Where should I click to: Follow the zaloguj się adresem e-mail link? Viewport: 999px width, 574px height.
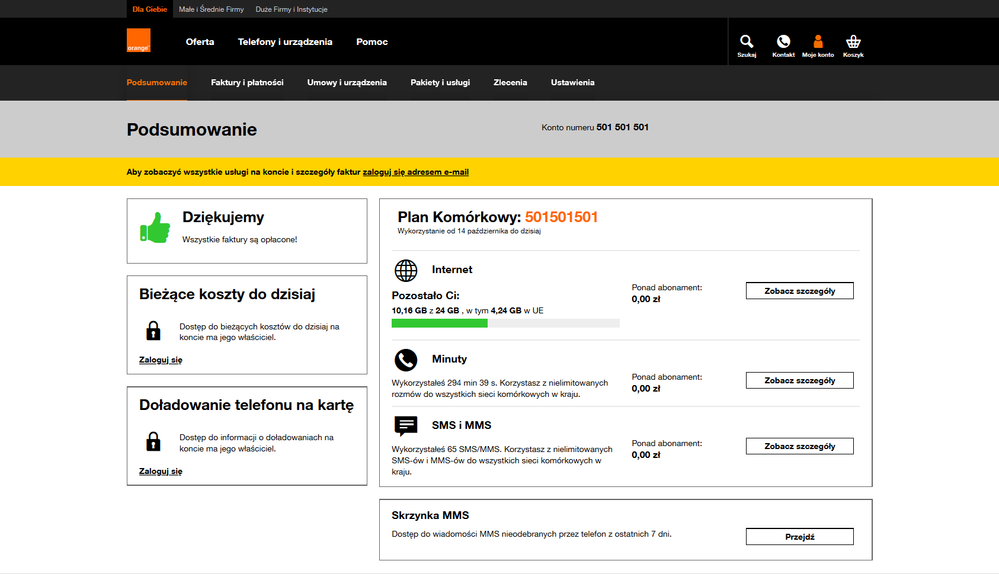click(415, 172)
